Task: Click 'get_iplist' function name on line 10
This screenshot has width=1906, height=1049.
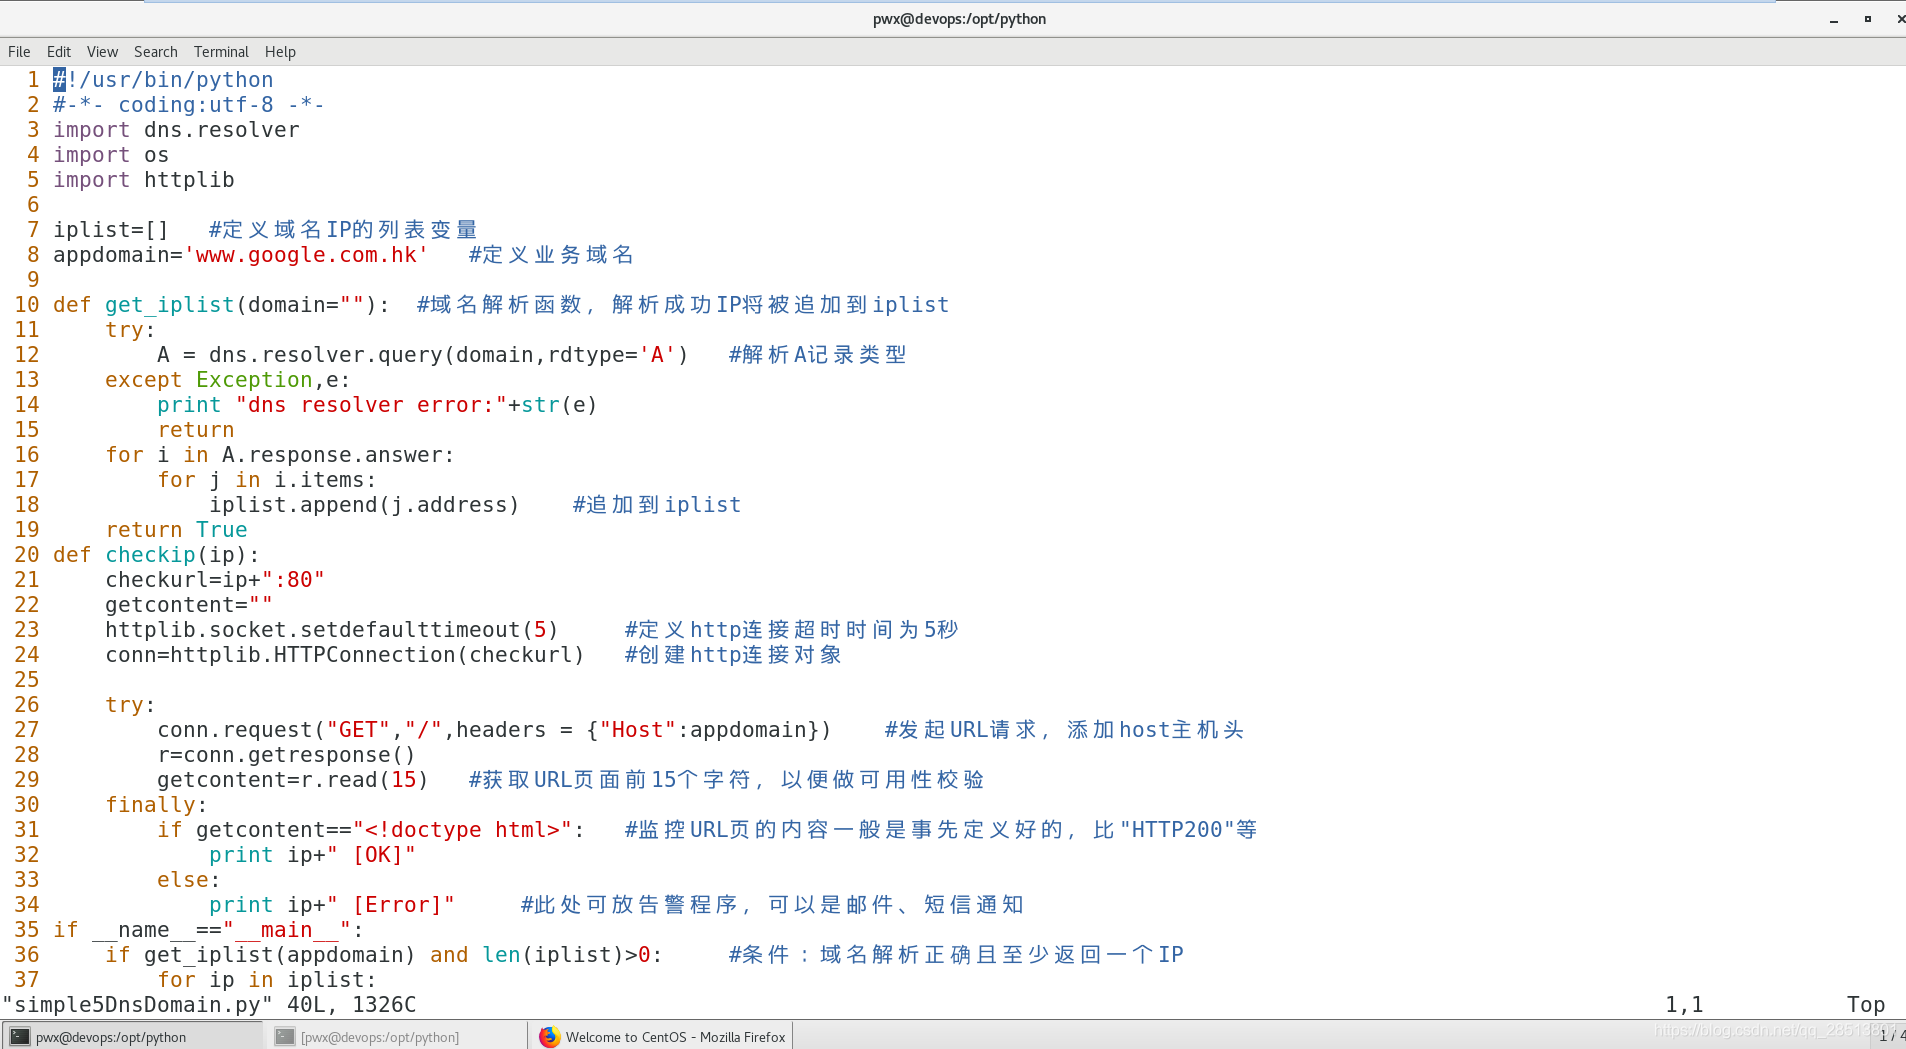Action: coord(170,305)
